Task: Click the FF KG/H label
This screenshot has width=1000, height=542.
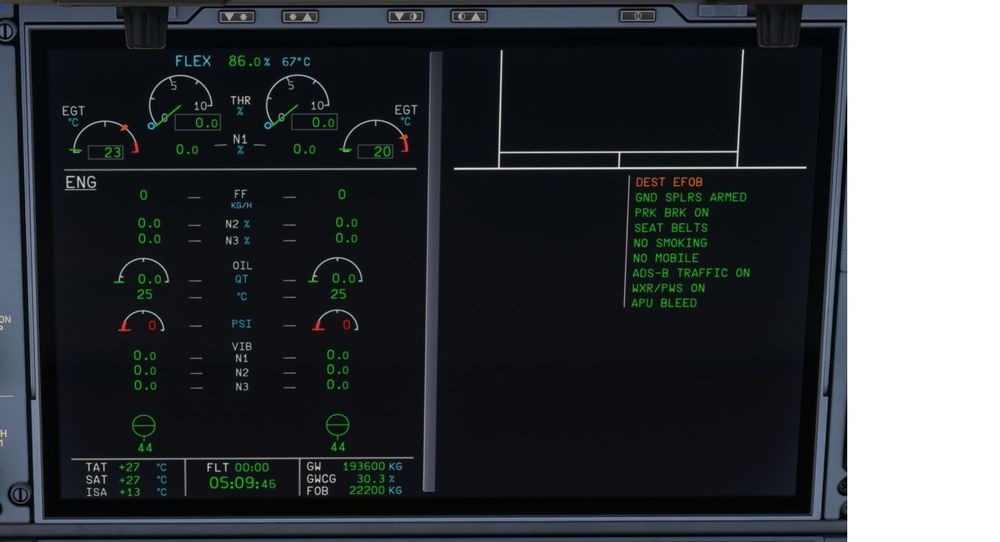Action: tap(240, 198)
